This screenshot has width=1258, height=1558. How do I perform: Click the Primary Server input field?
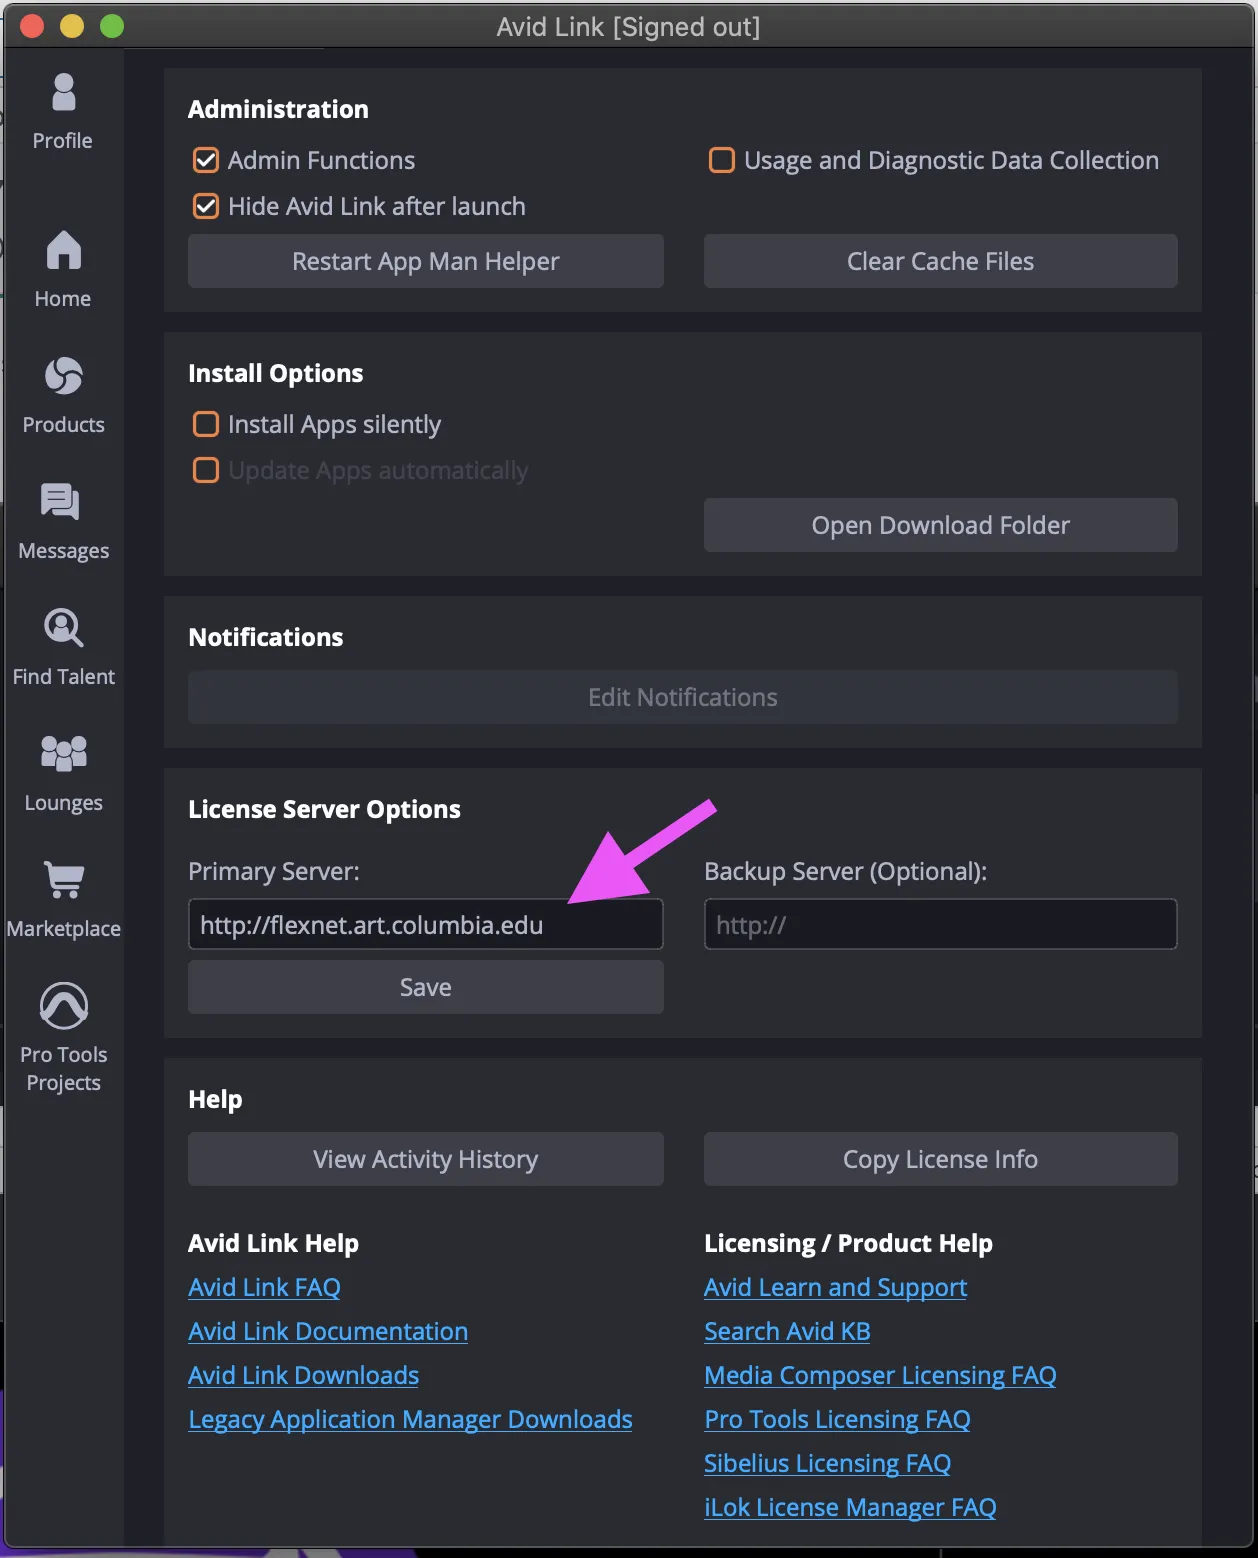[x=426, y=924]
